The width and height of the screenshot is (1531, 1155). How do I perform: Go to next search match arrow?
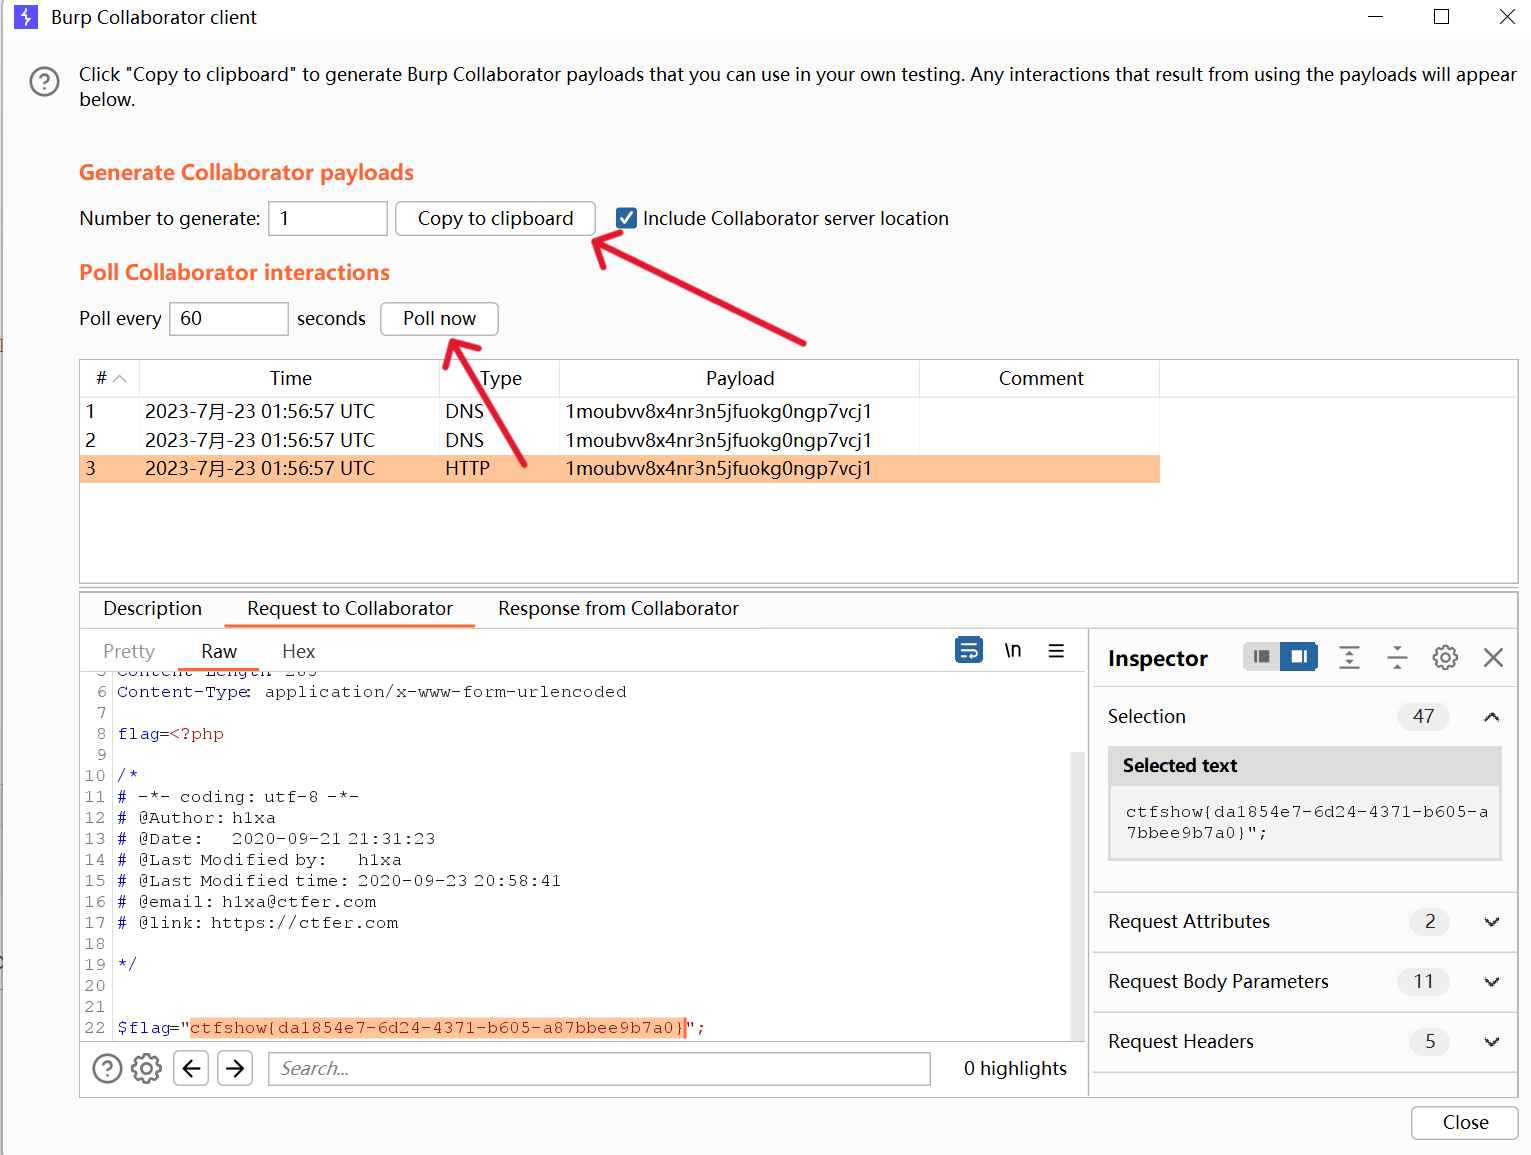tap(235, 1069)
